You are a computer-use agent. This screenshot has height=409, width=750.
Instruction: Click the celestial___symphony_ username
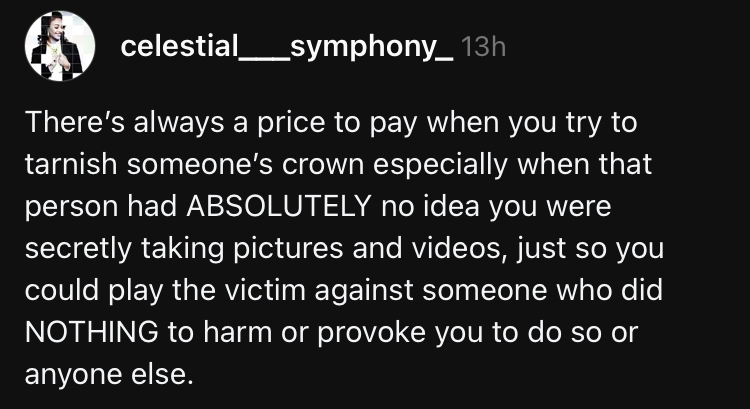[286, 46]
